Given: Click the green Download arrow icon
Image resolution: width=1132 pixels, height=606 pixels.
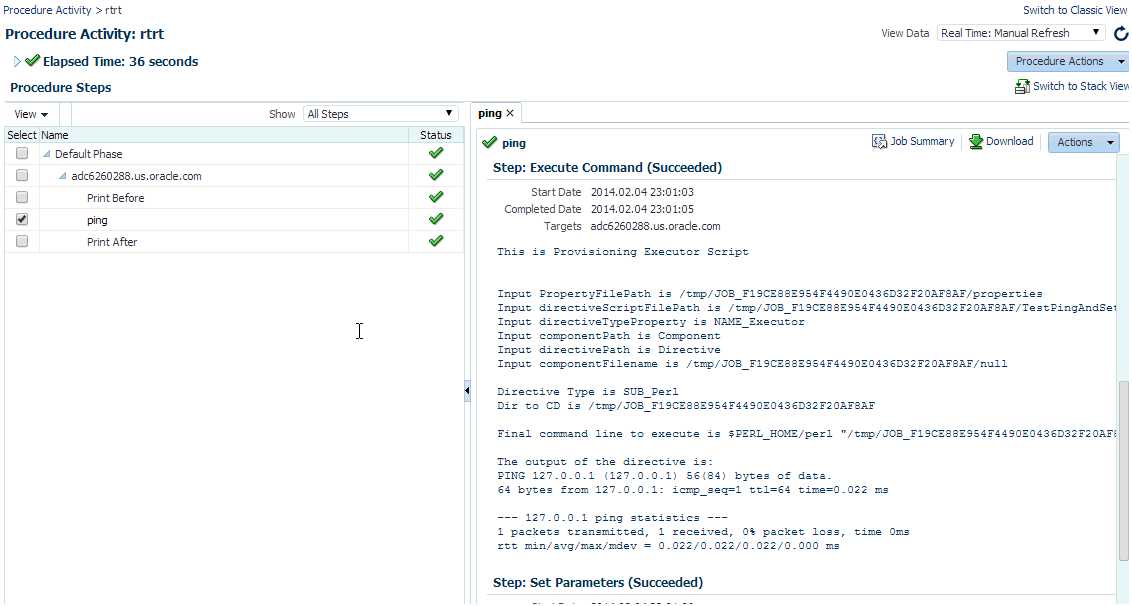Looking at the screenshot, I should tap(976, 142).
